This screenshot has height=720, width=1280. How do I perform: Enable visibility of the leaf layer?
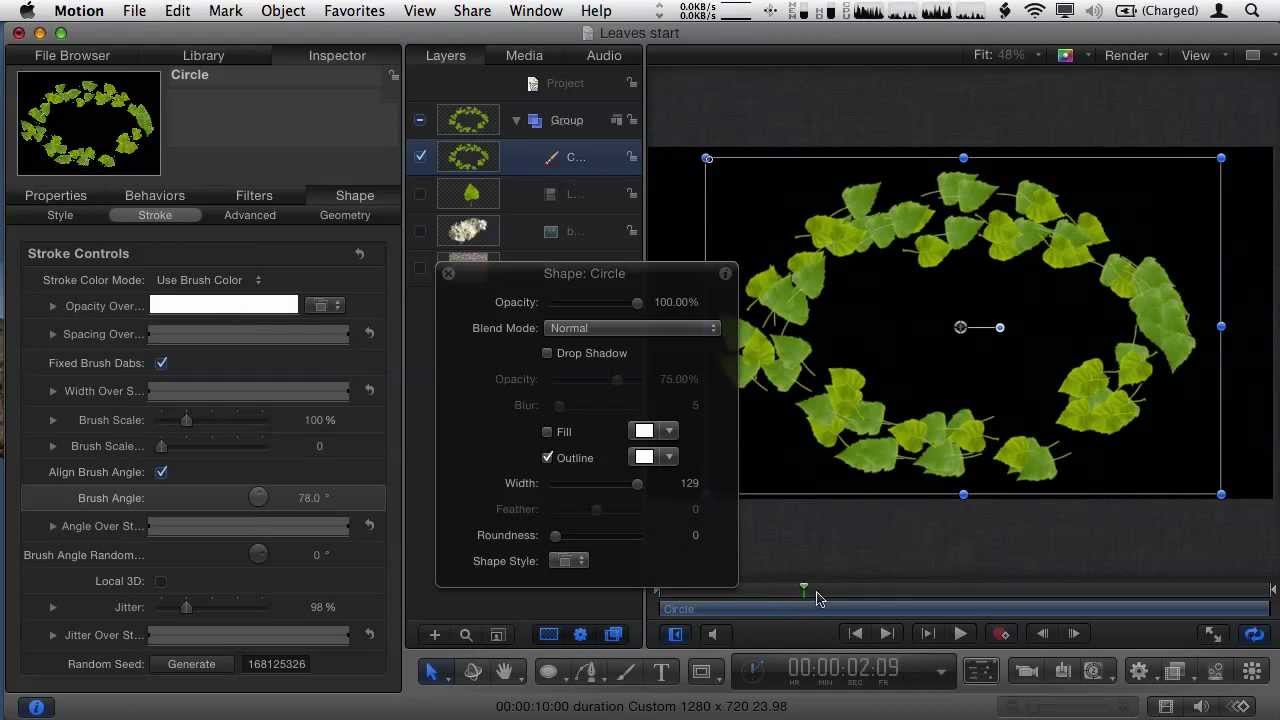pyautogui.click(x=420, y=194)
